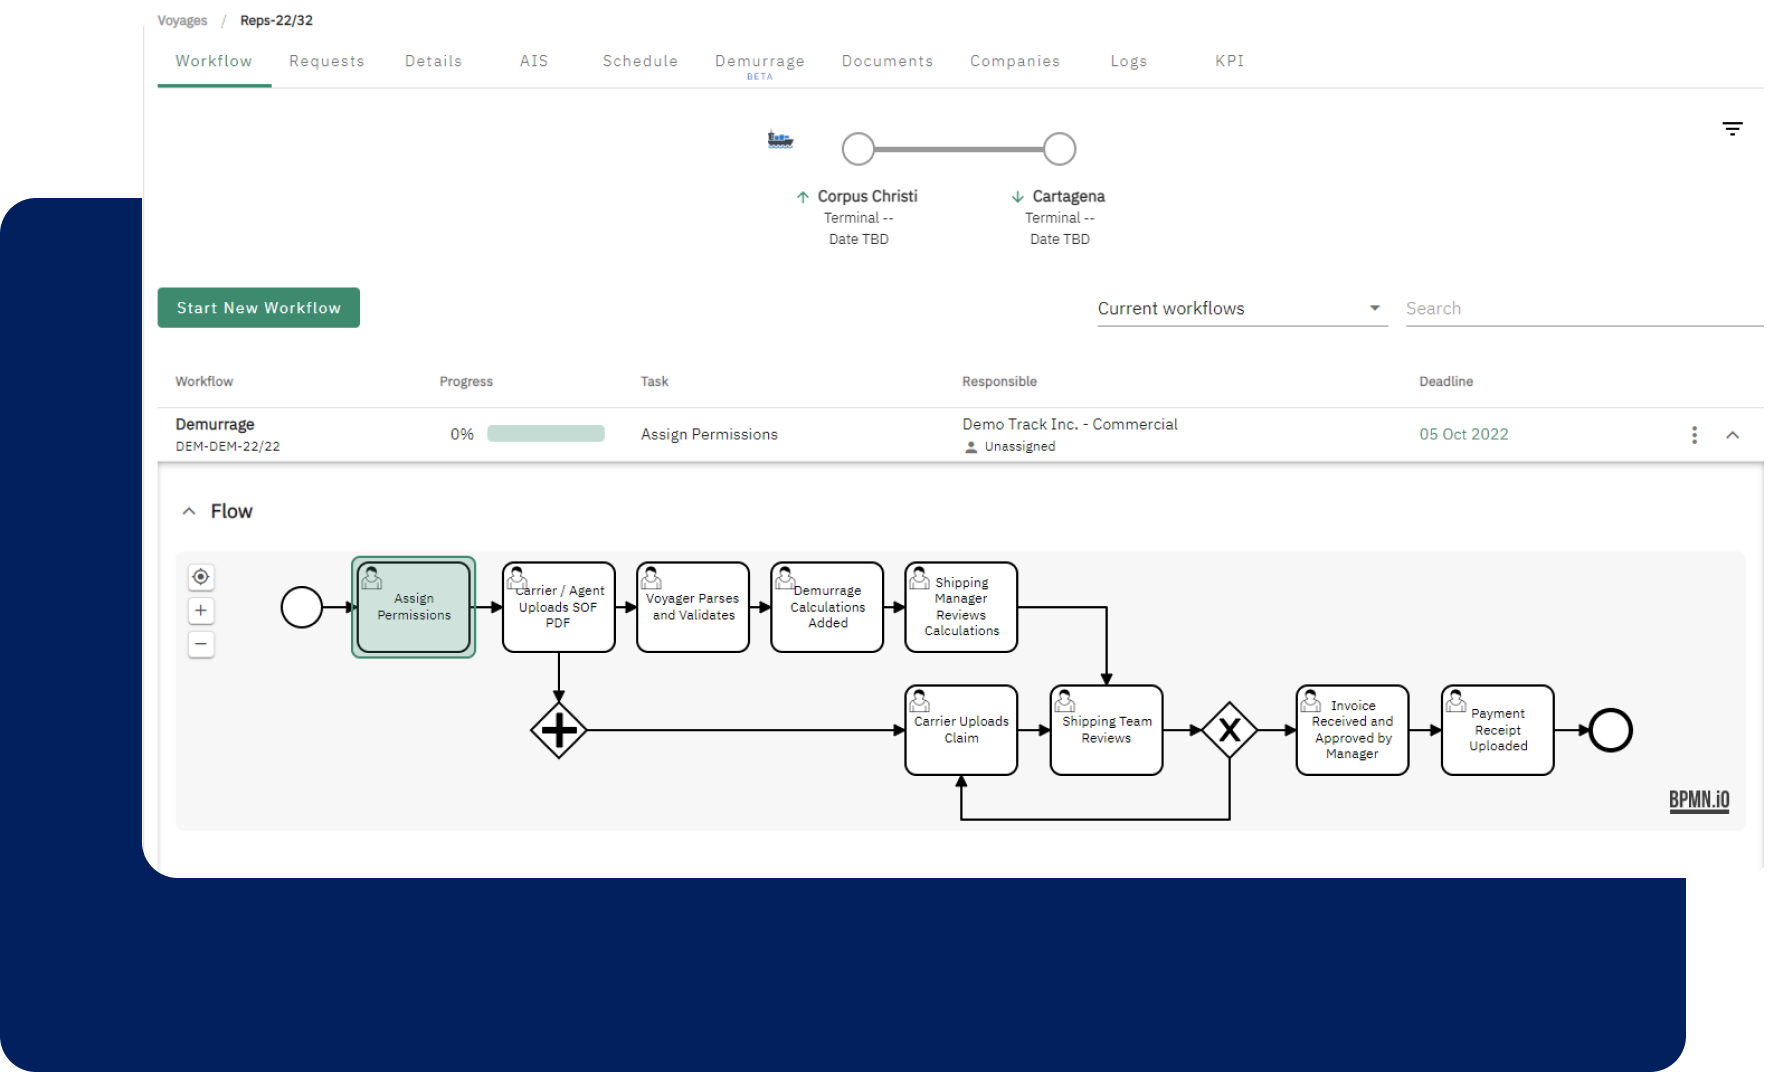The image size is (1774, 1072).
Task: Zoom out on the flow diagram
Action: click(x=201, y=644)
